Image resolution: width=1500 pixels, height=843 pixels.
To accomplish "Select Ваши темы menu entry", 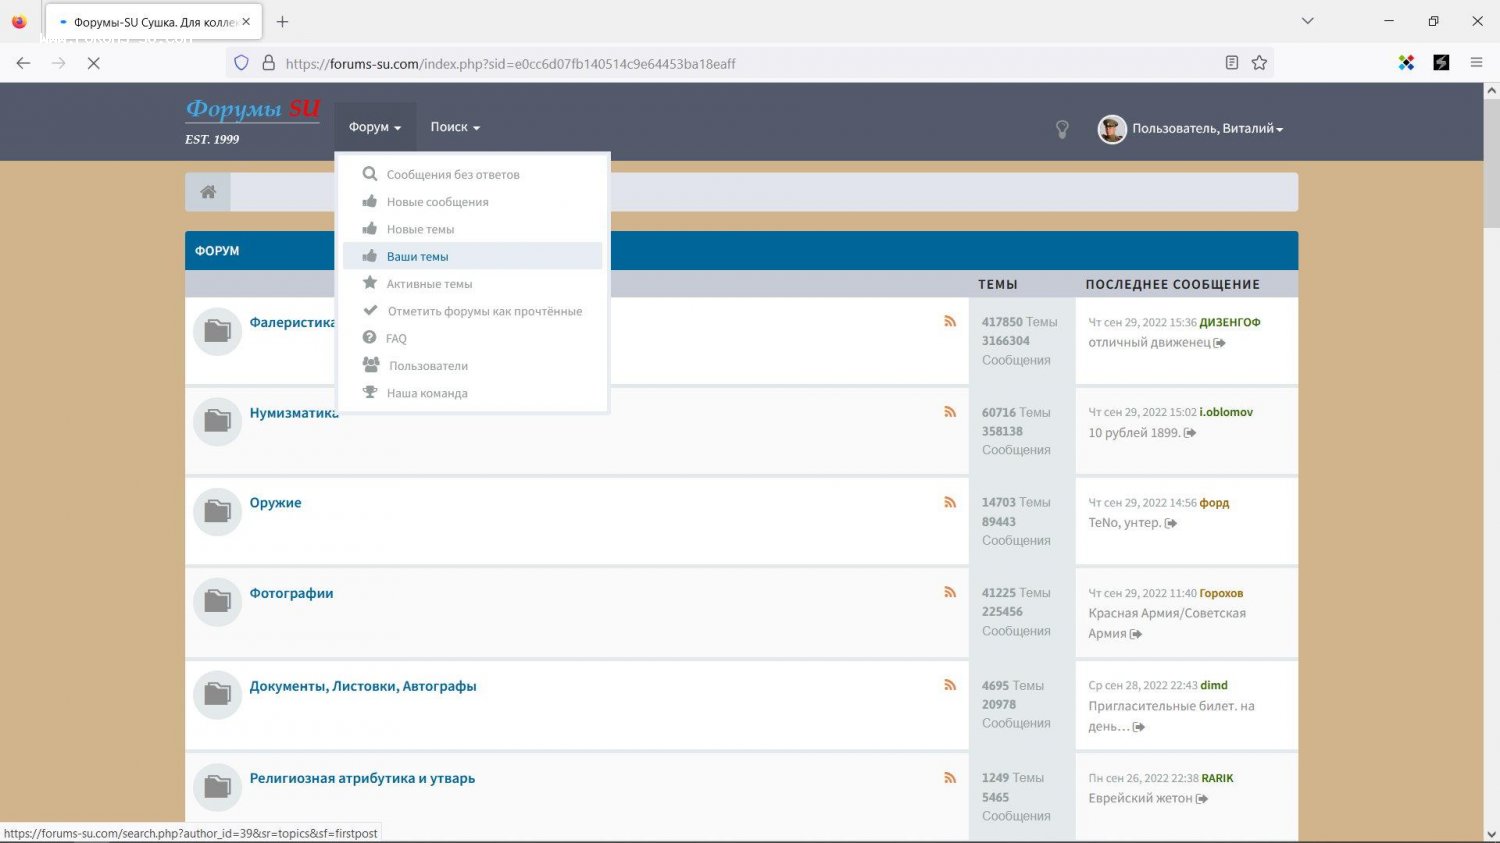I will tap(417, 257).
